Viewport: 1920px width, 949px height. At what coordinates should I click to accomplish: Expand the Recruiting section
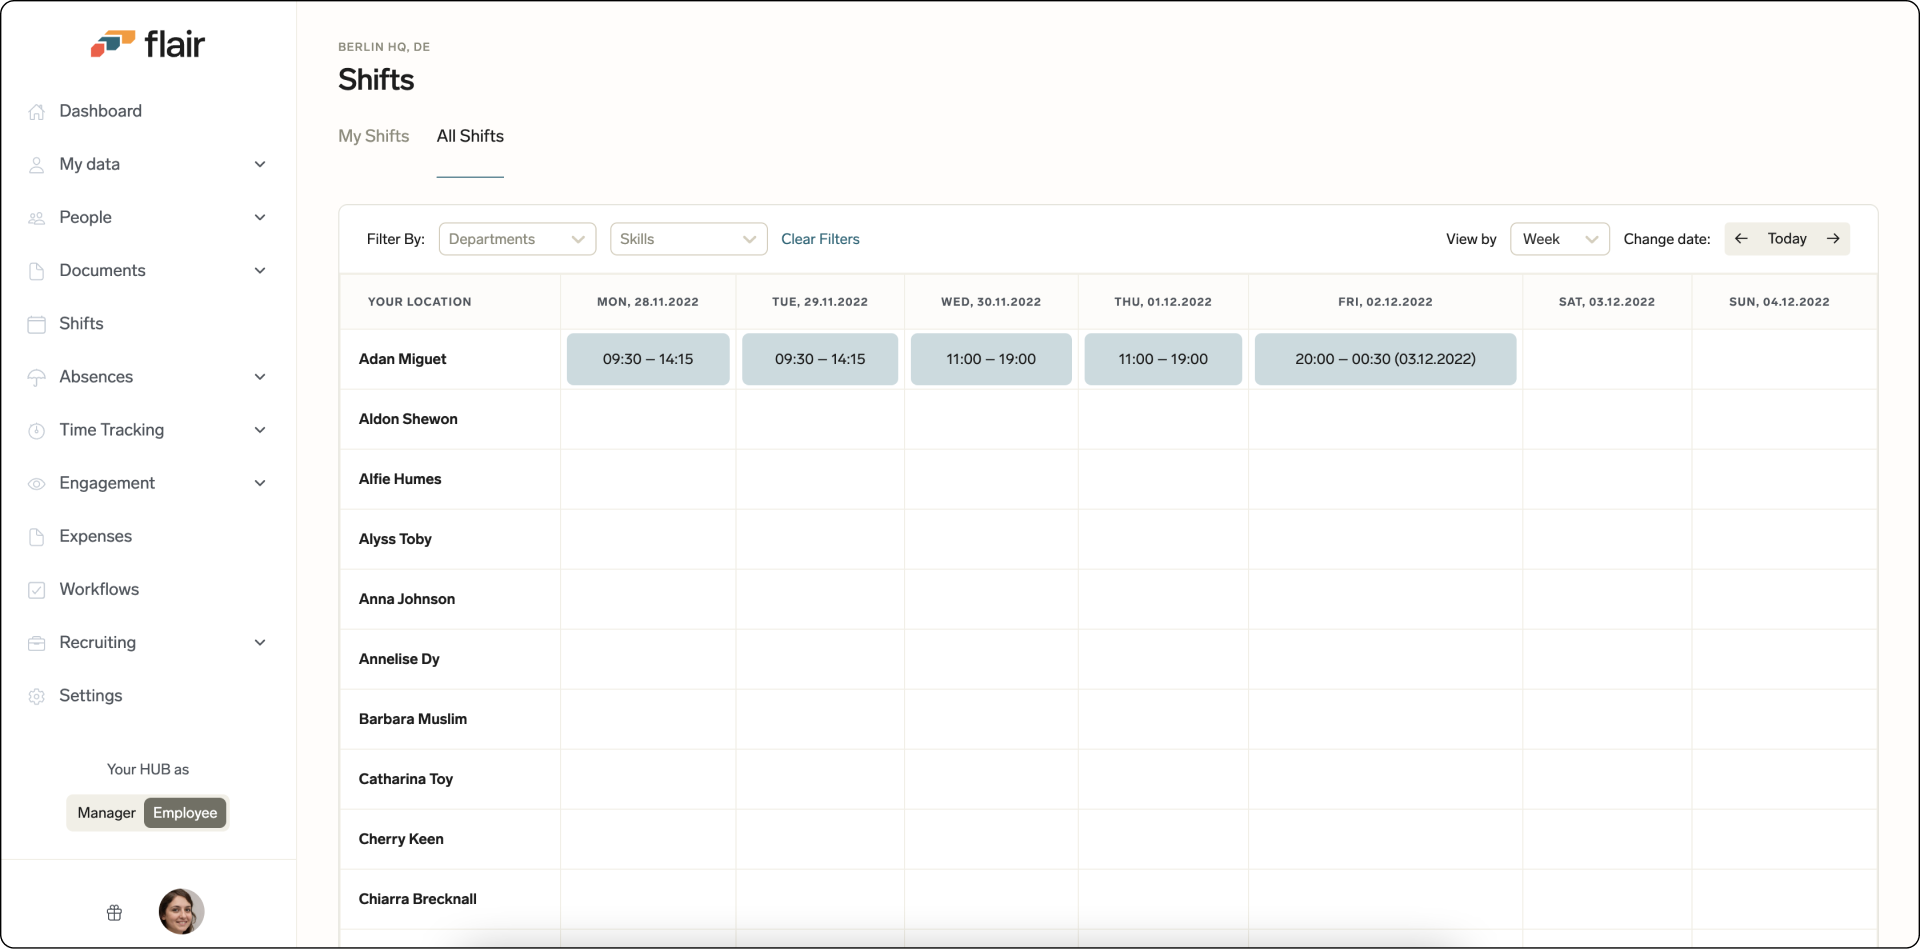click(x=260, y=643)
